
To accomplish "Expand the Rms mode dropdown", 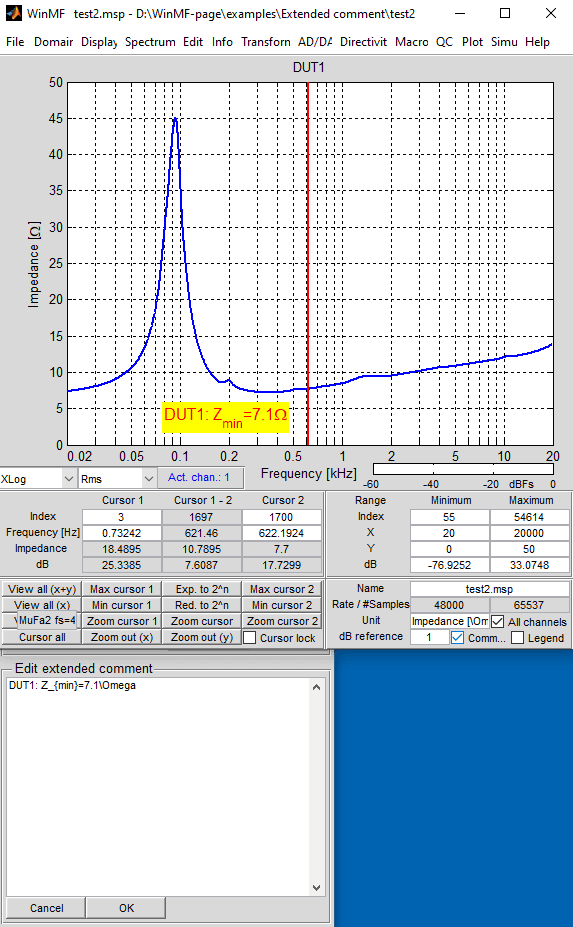I will pos(116,479).
